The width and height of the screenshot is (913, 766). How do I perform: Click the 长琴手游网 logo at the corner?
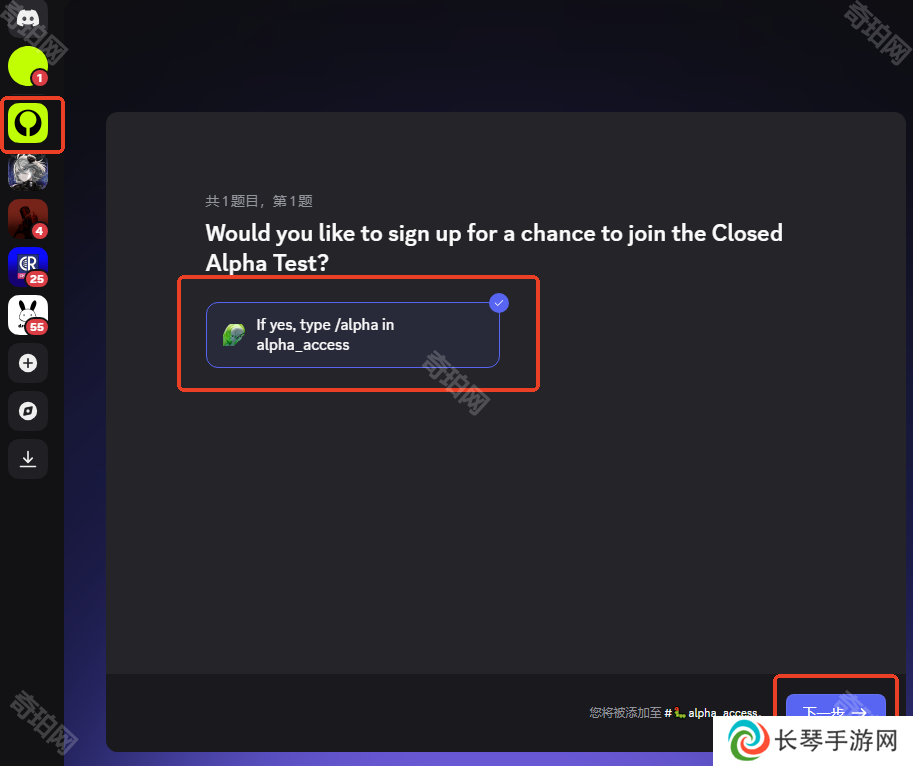coord(813,741)
